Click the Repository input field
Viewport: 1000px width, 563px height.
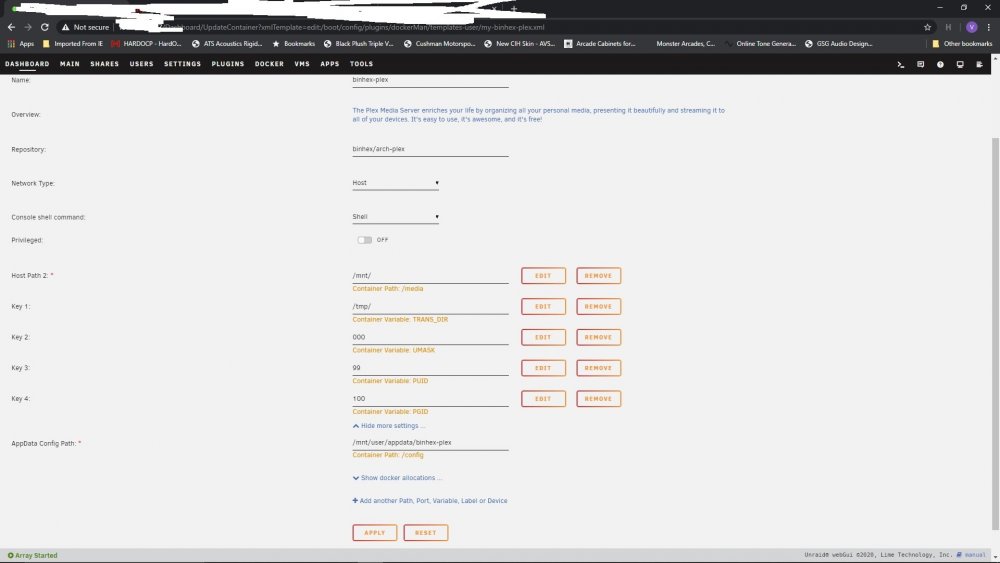click(430, 149)
